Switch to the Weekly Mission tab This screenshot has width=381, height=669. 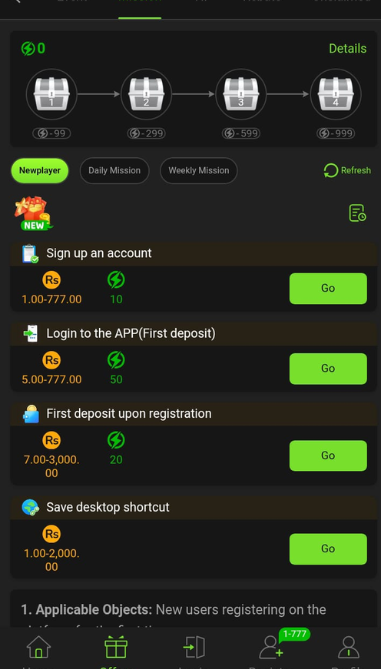click(199, 171)
